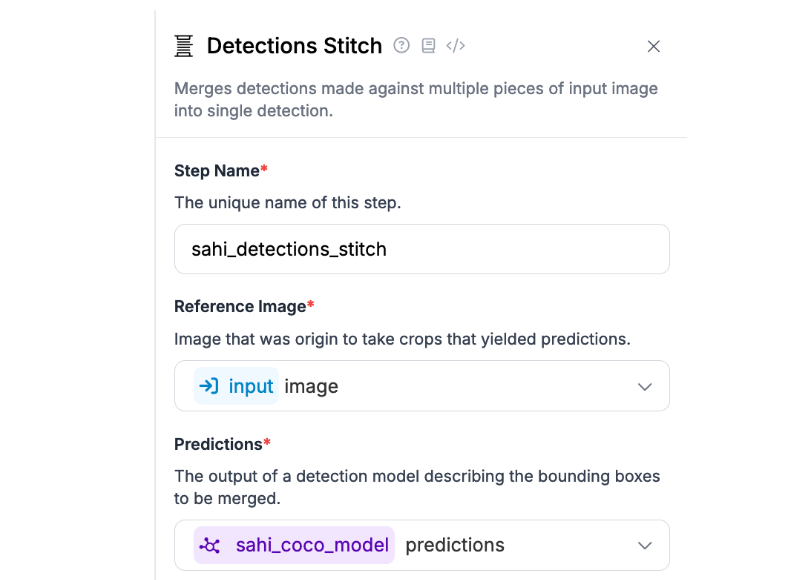
Task: Click the Detections Stitch block icon
Action: coord(184,46)
